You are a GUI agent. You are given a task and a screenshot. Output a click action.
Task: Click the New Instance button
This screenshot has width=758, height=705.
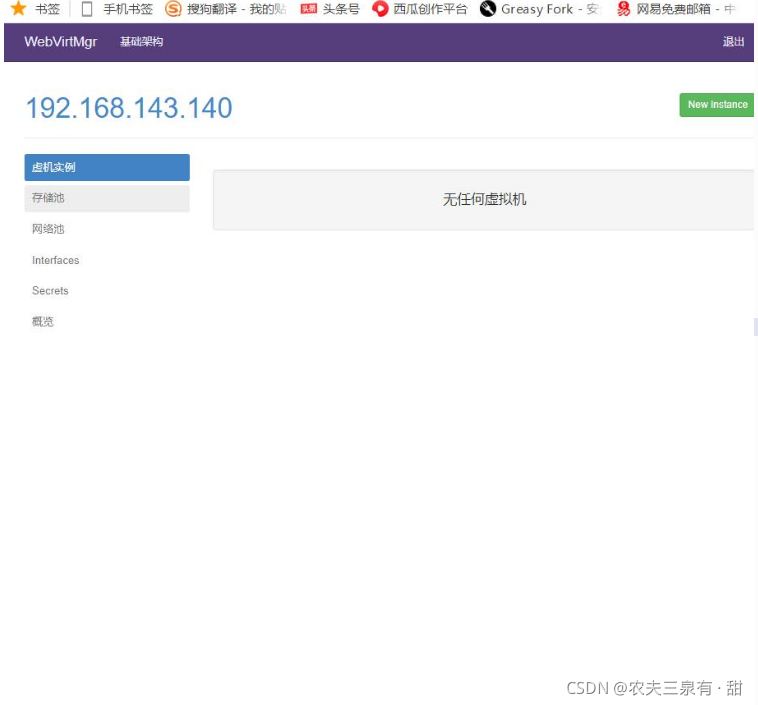[717, 105]
